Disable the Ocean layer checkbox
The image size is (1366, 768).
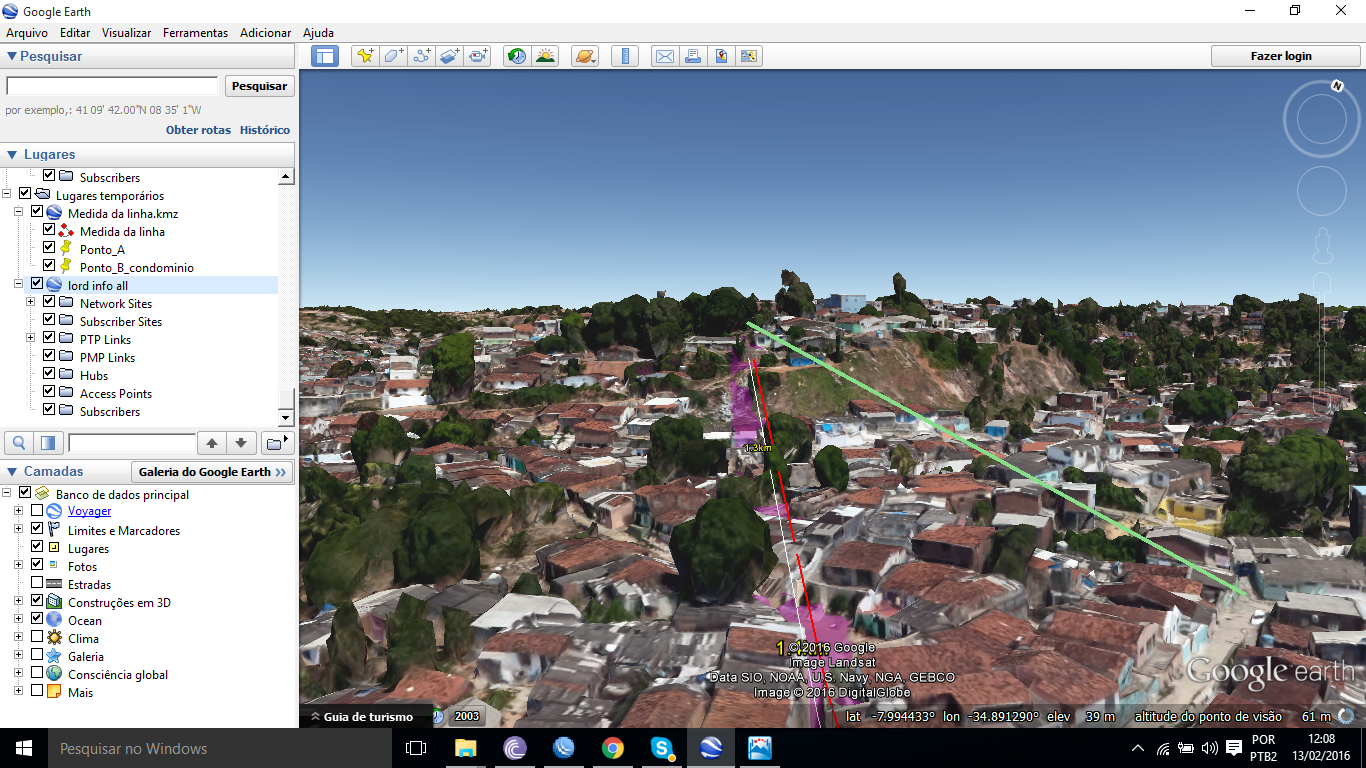pos(37,620)
